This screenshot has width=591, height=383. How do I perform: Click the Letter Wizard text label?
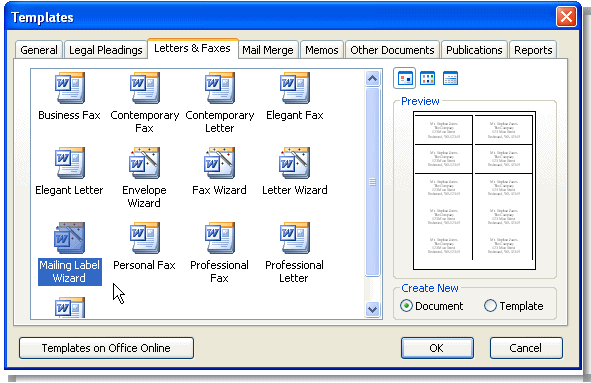point(295,190)
